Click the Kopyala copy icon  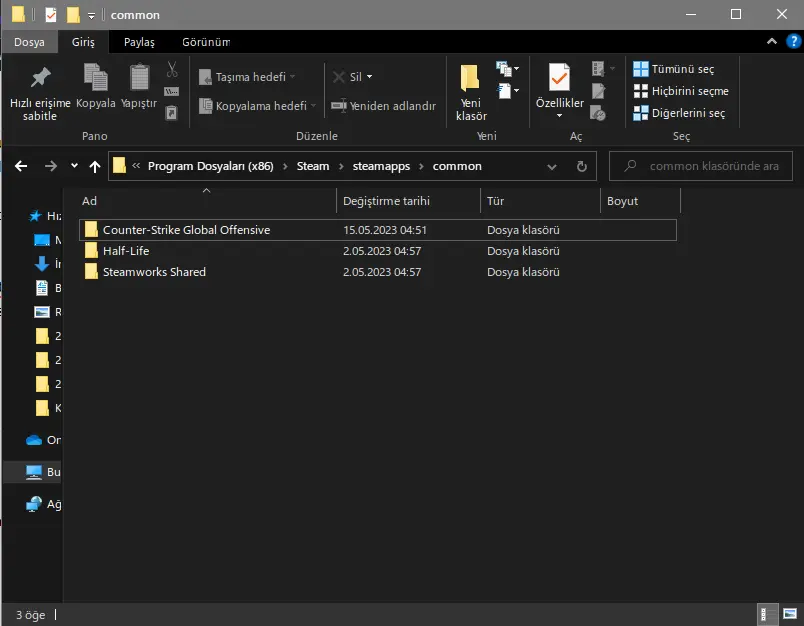click(95, 77)
